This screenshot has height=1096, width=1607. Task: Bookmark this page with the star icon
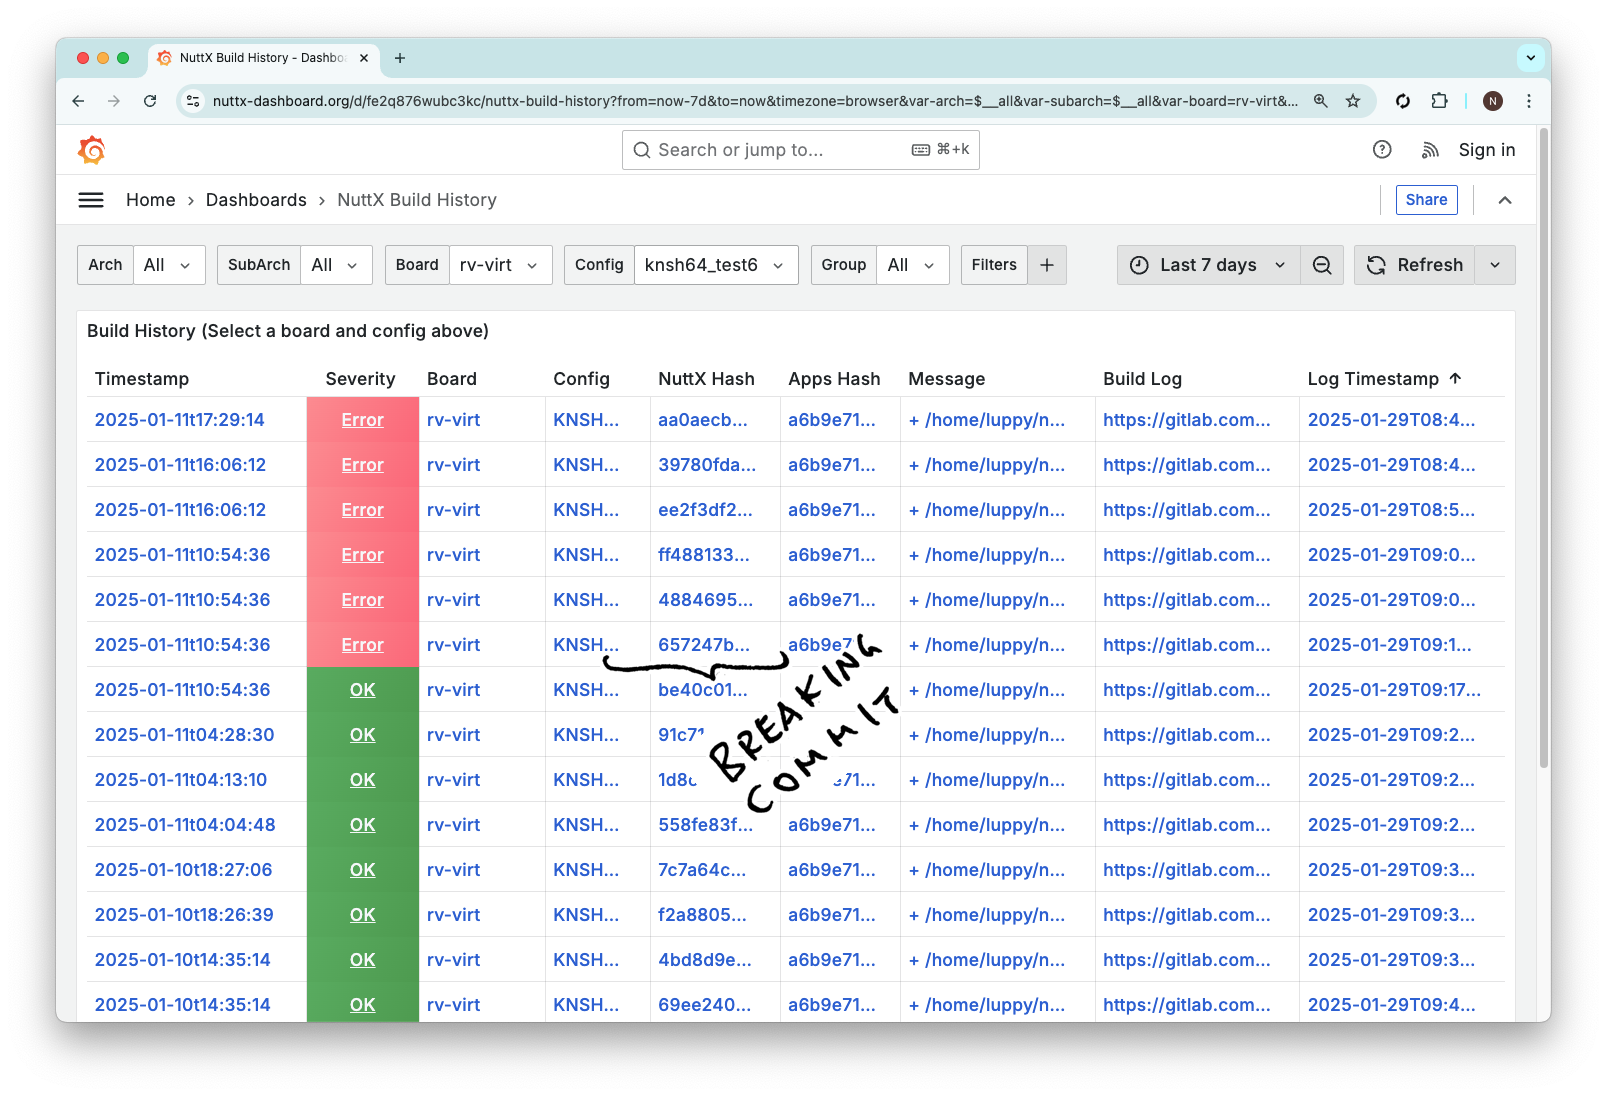click(1353, 101)
